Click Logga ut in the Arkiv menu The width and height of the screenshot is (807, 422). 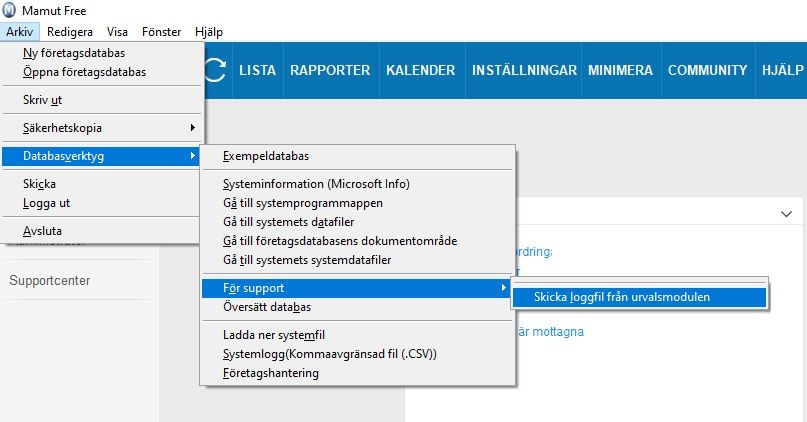[46, 203]
